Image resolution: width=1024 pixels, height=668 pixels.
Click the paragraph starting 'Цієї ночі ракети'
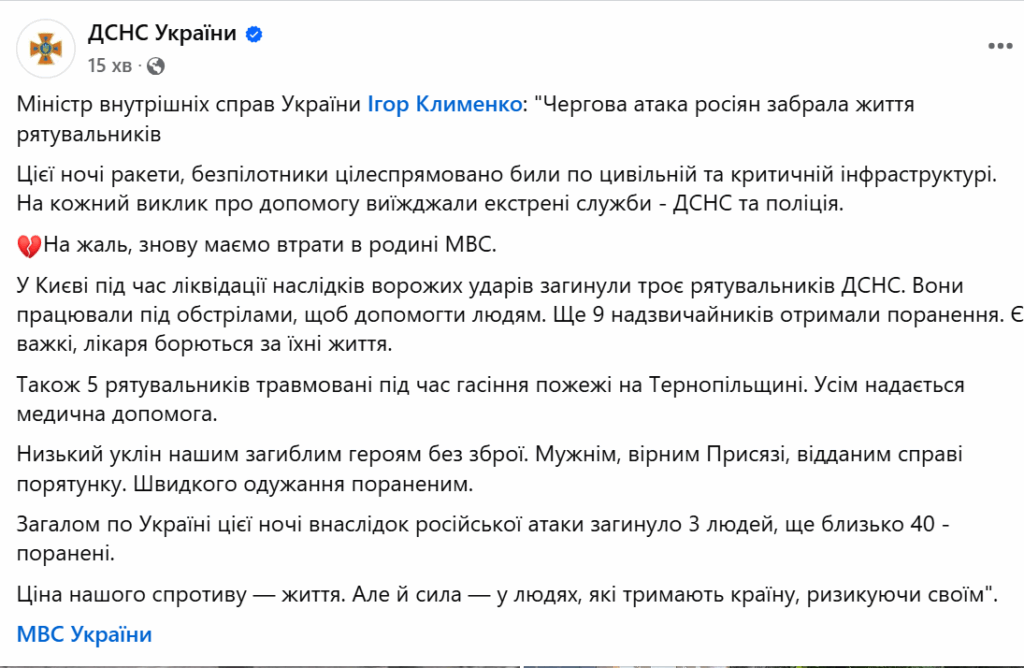coord(507,189)
